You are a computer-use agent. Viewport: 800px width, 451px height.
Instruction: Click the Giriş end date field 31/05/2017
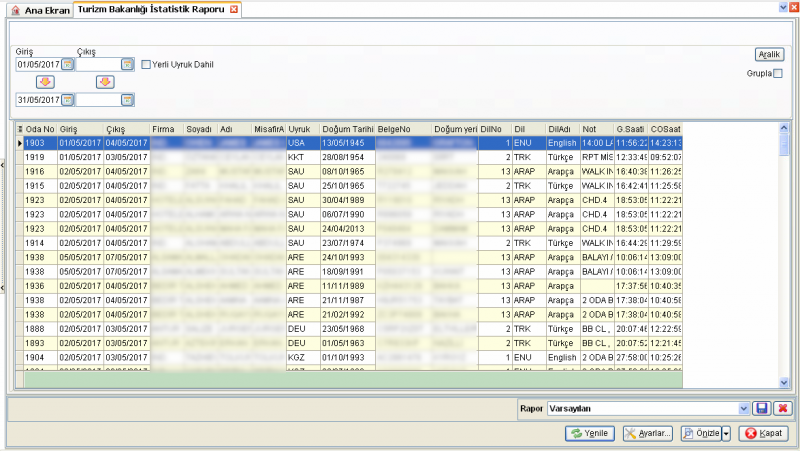39,100
